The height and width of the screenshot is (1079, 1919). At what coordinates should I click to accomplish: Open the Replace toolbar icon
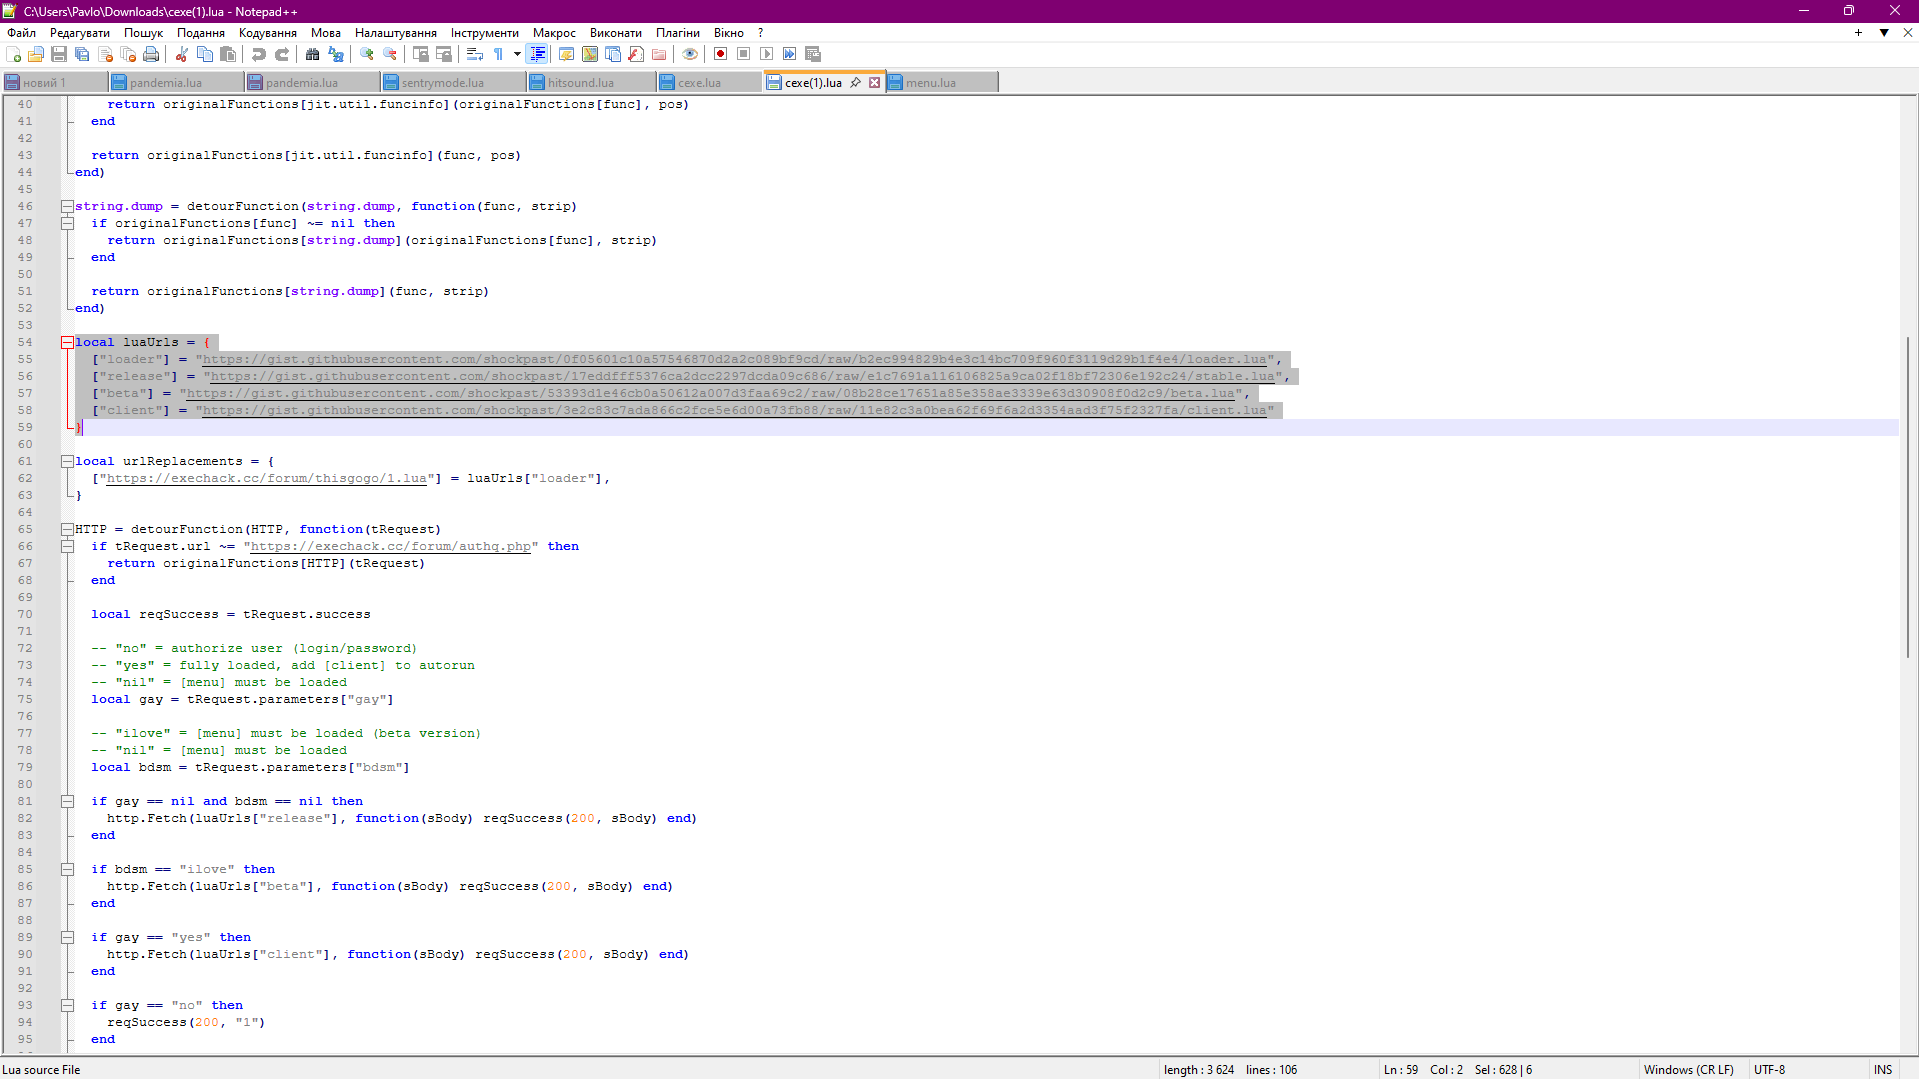click(x=336, y=54)
